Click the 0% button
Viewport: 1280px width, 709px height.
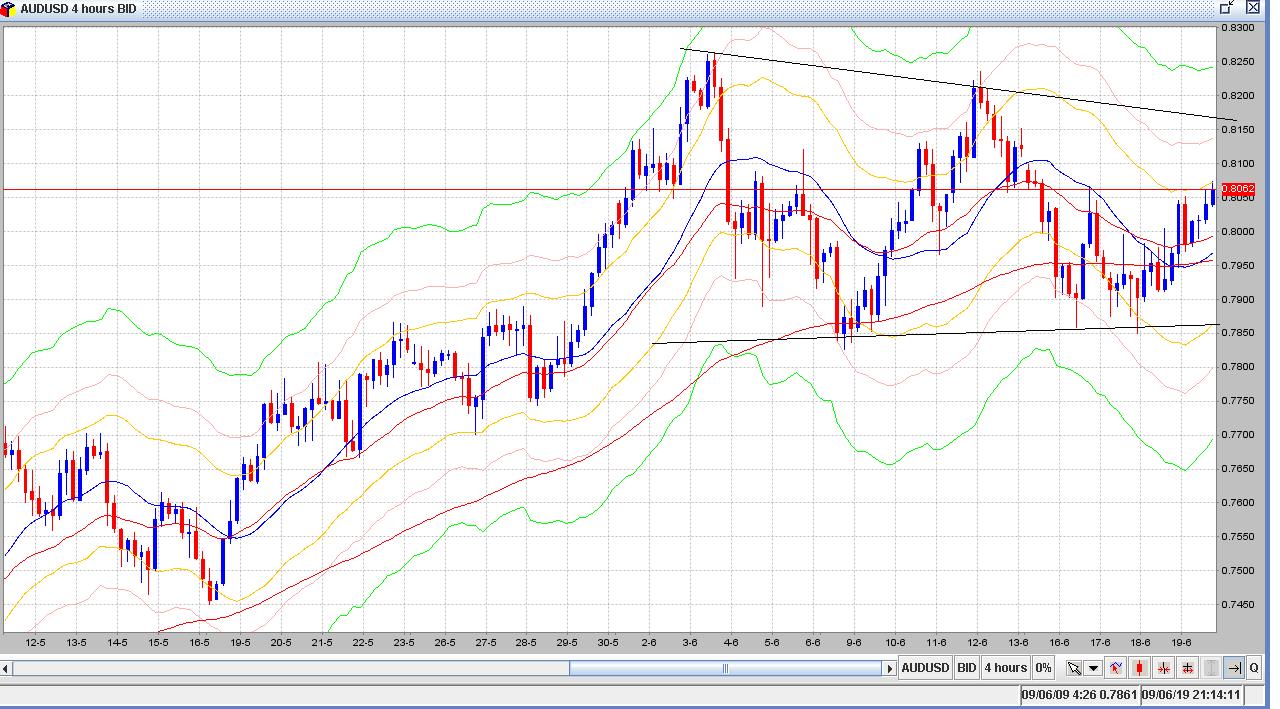click(1043, 668)
